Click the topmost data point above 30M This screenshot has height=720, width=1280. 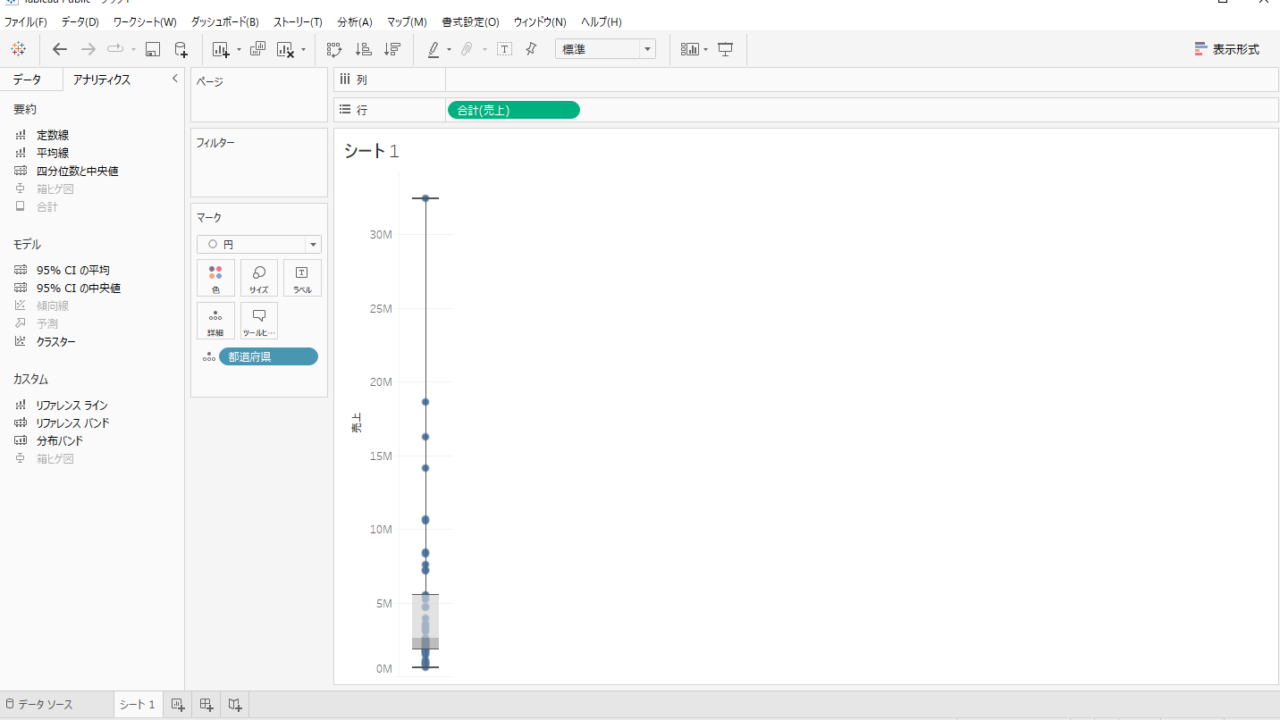tap(425, 198)
